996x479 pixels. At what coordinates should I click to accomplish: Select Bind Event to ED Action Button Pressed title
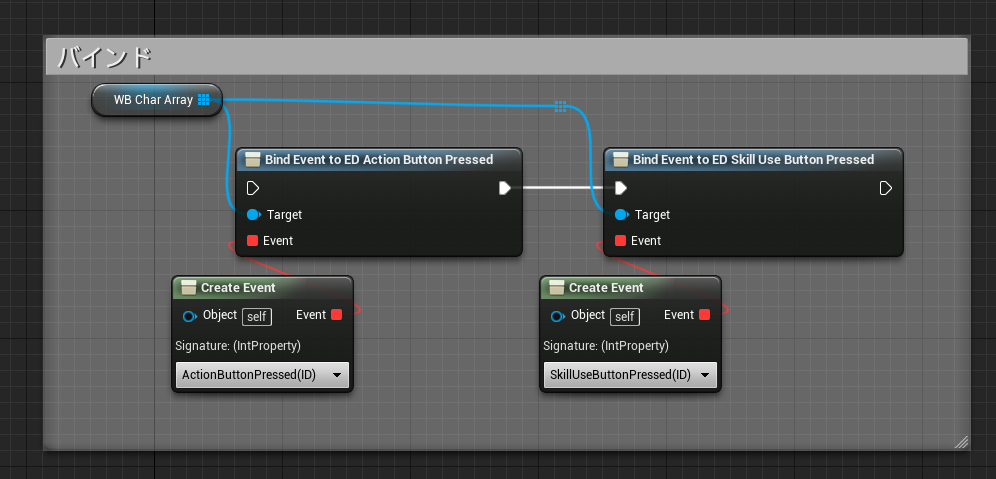pos(379,159)
